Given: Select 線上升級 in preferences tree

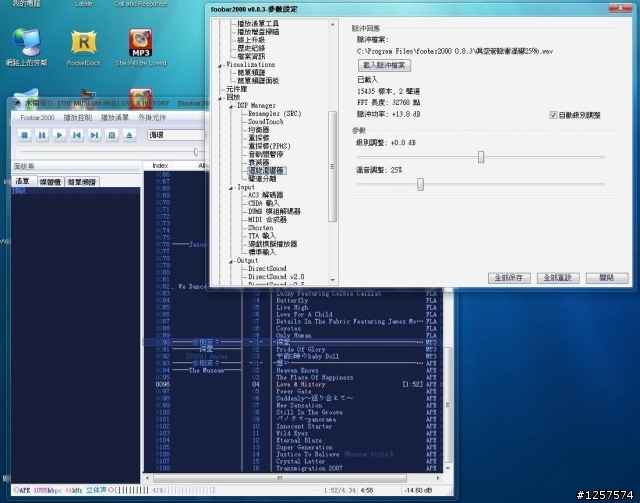Looking at the screenshot, I should tap(251, 40).
